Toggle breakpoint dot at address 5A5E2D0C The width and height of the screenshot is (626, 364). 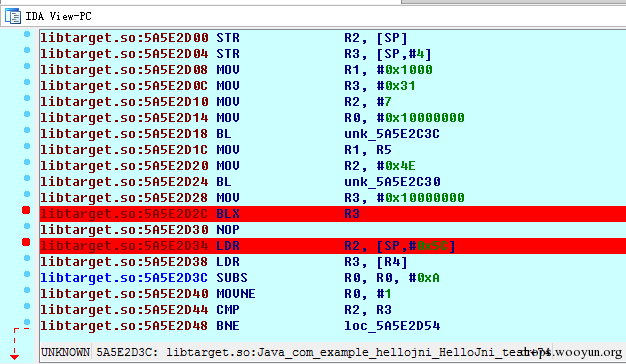coord(27,82)
